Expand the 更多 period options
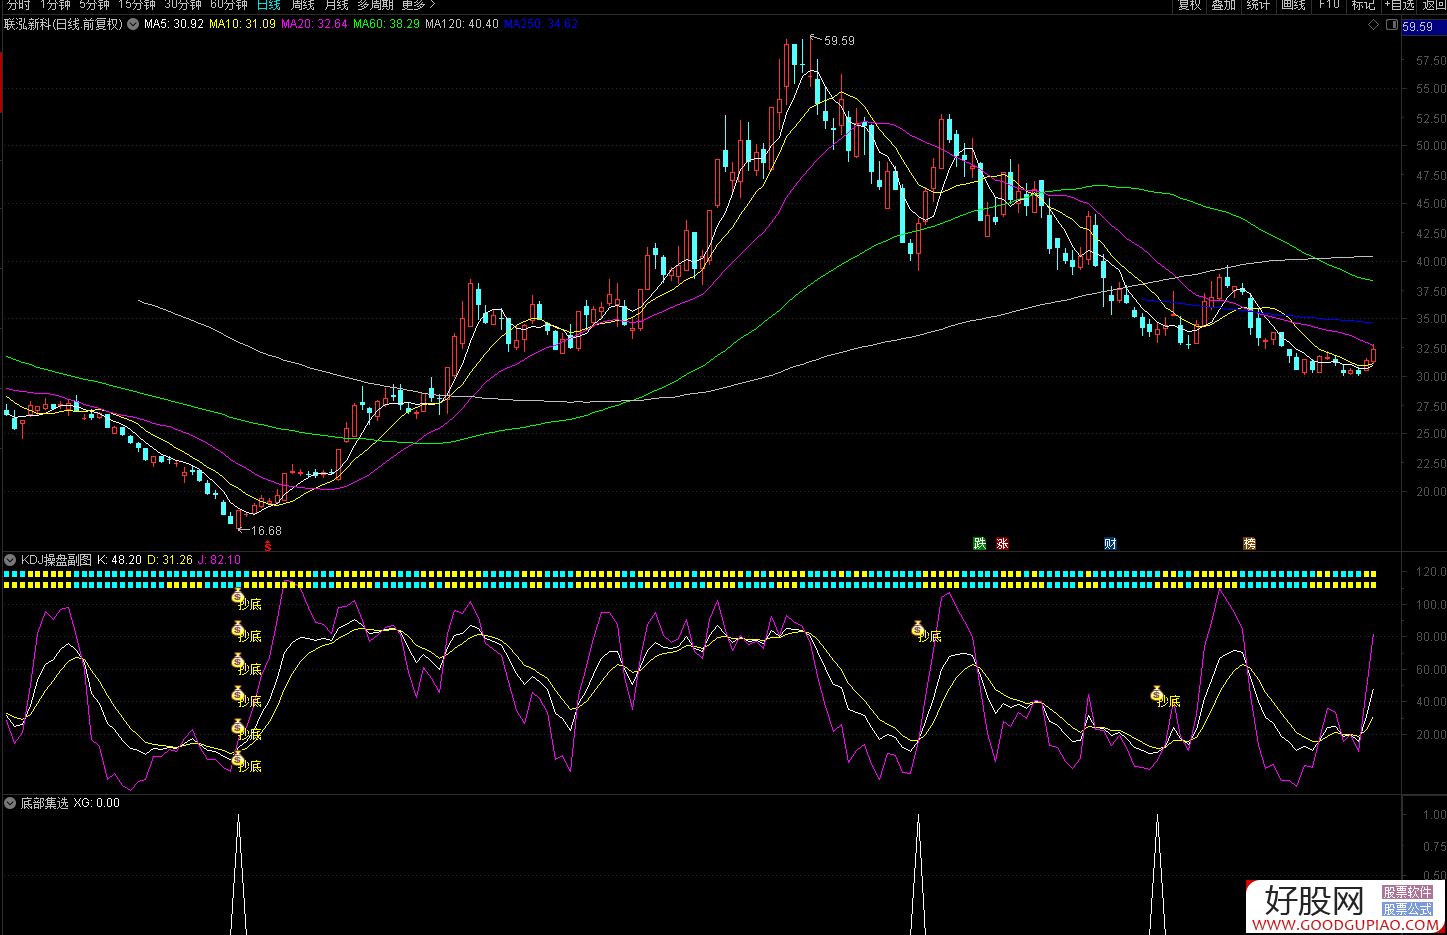This screenshot has height=935, width=1447. tap(418, 5)
